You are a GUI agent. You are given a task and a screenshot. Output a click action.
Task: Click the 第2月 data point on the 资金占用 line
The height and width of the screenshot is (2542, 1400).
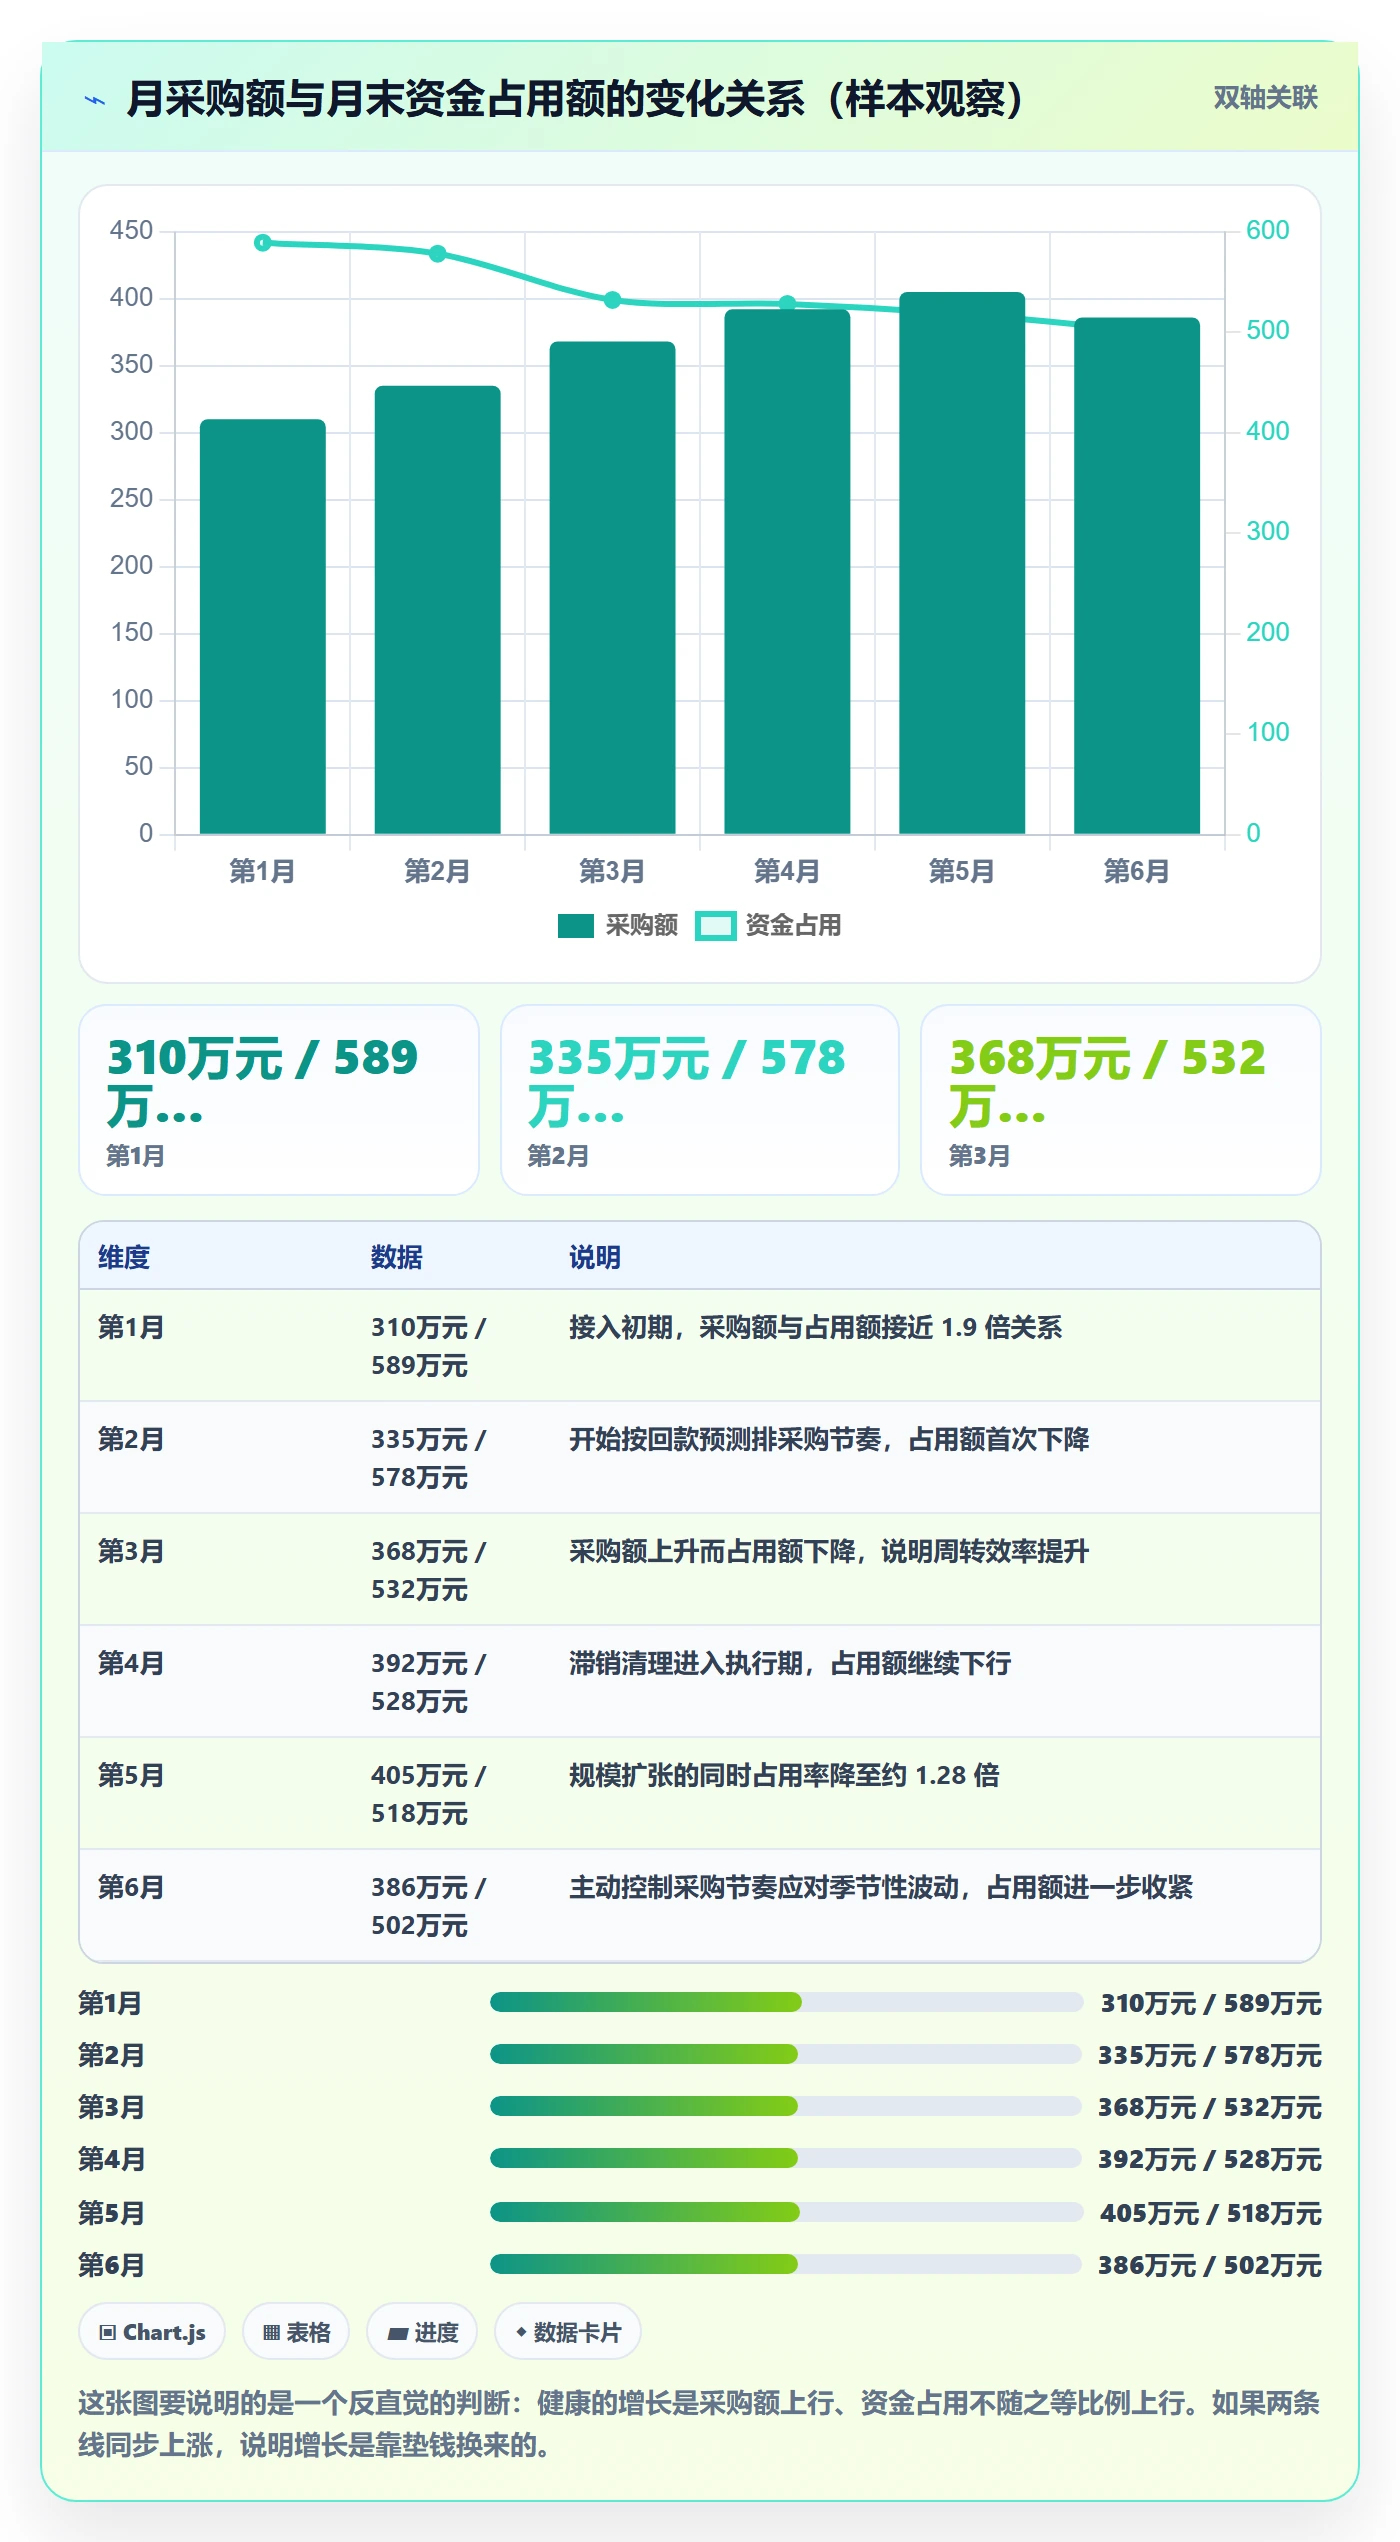click(438, 254)
